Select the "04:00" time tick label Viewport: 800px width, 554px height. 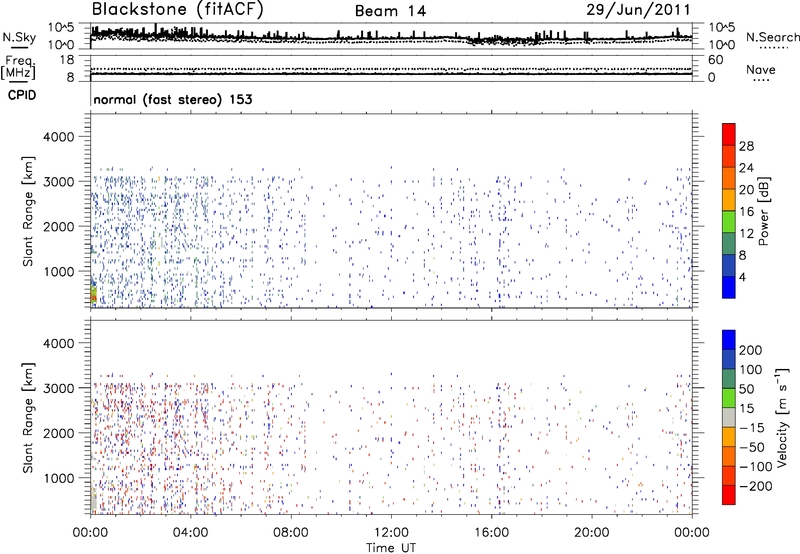tap(190, 533)
